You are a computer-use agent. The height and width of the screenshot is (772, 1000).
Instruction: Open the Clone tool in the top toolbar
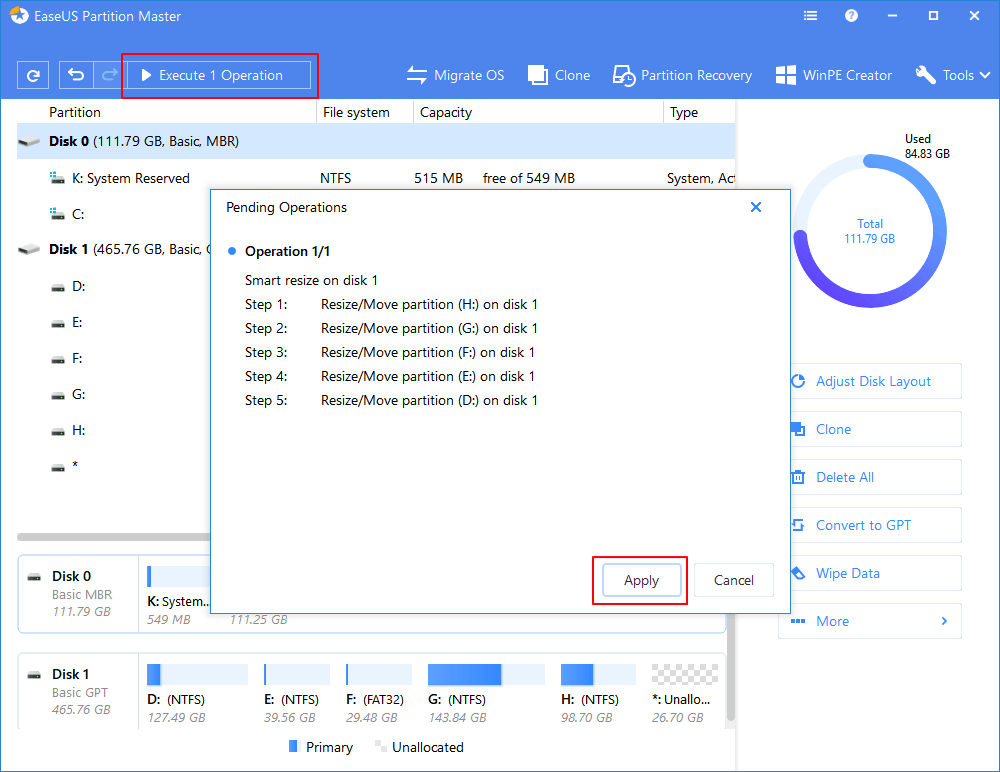(559, 75)
